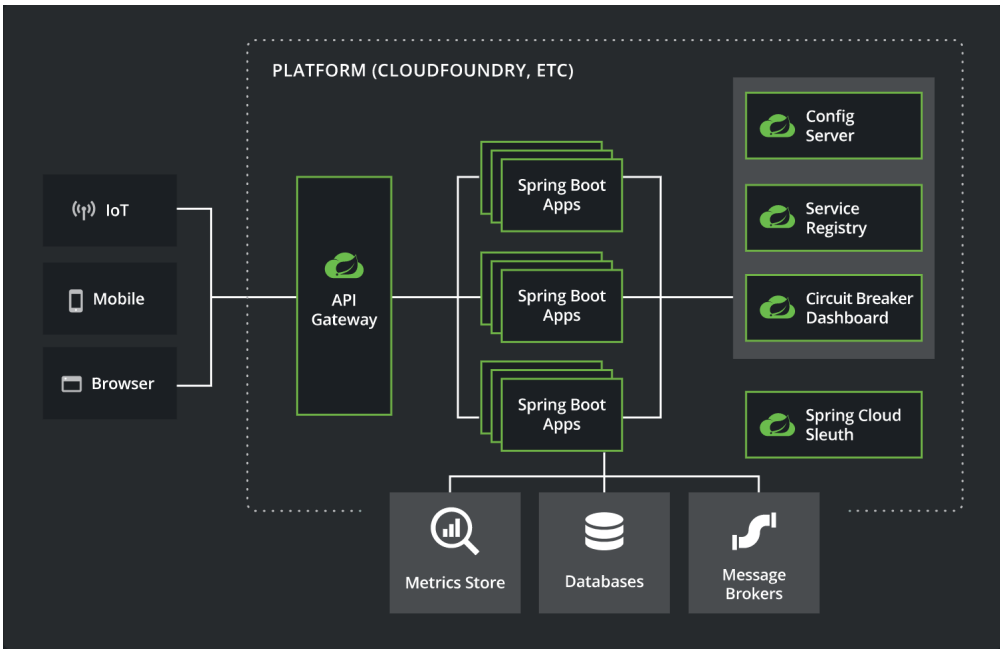Click the Browser window icon
This screenshot has width=1003, height=654.
point(71,384)
